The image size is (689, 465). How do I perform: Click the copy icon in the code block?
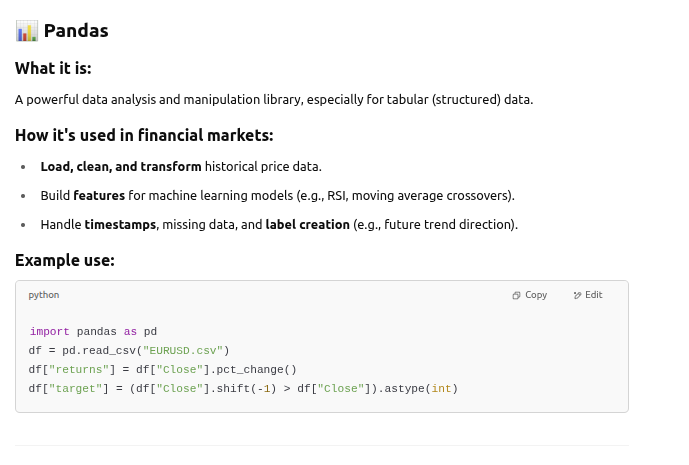[516, 295]
